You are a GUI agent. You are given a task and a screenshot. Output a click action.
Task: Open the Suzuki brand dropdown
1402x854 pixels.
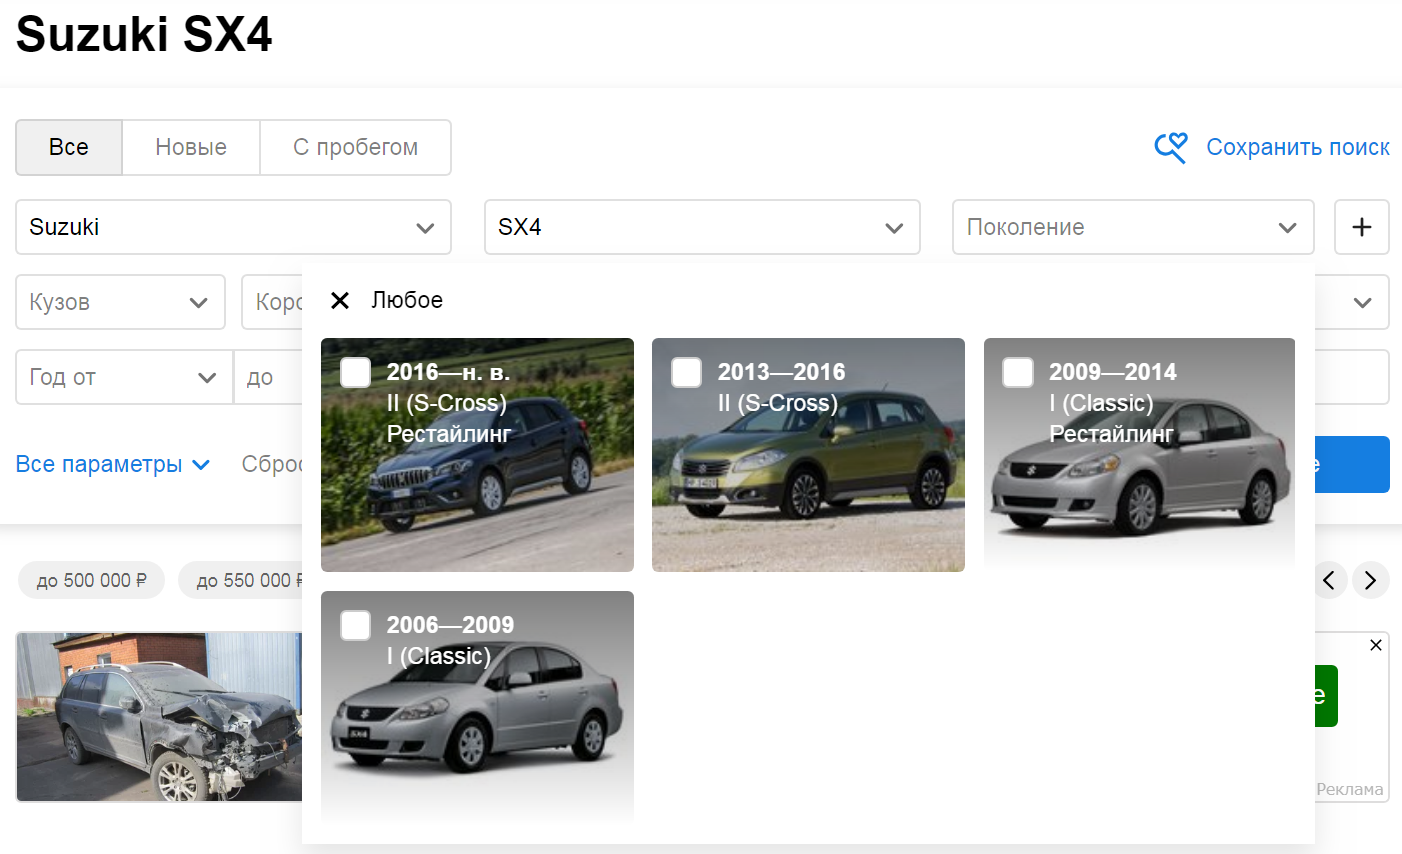pyautogui.click(x=233, y=227)
